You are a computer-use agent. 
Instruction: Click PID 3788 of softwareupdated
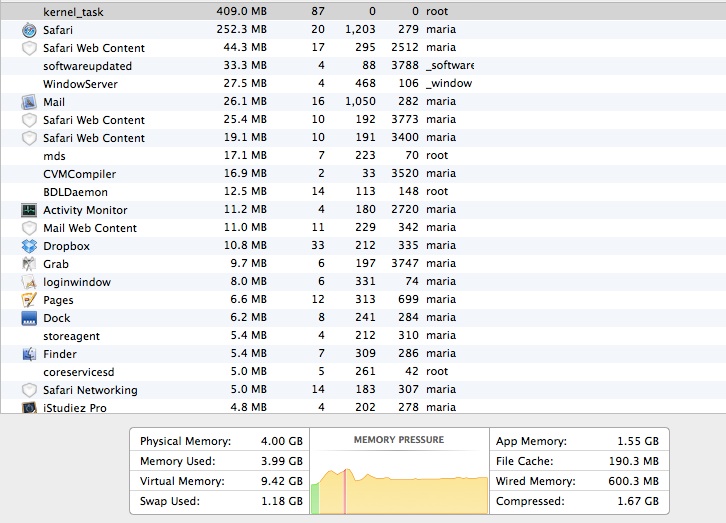[405, 65]
